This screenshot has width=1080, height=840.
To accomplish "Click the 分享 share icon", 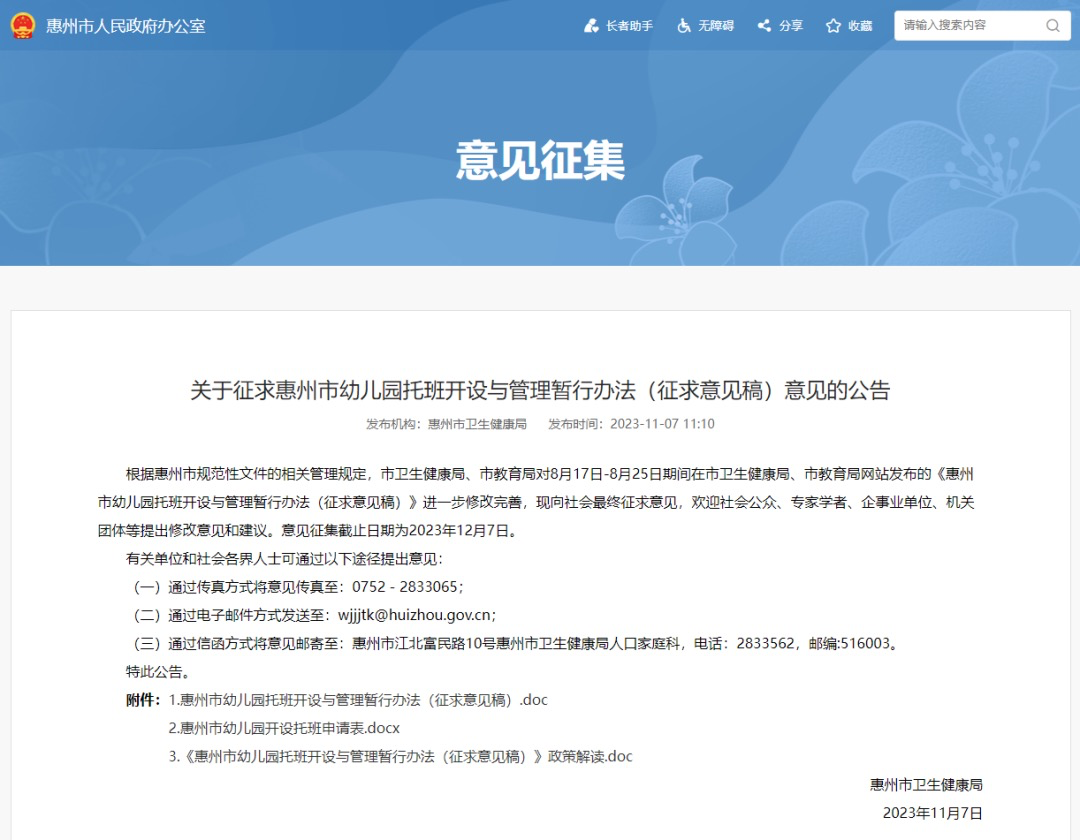I will click(764, 26).
